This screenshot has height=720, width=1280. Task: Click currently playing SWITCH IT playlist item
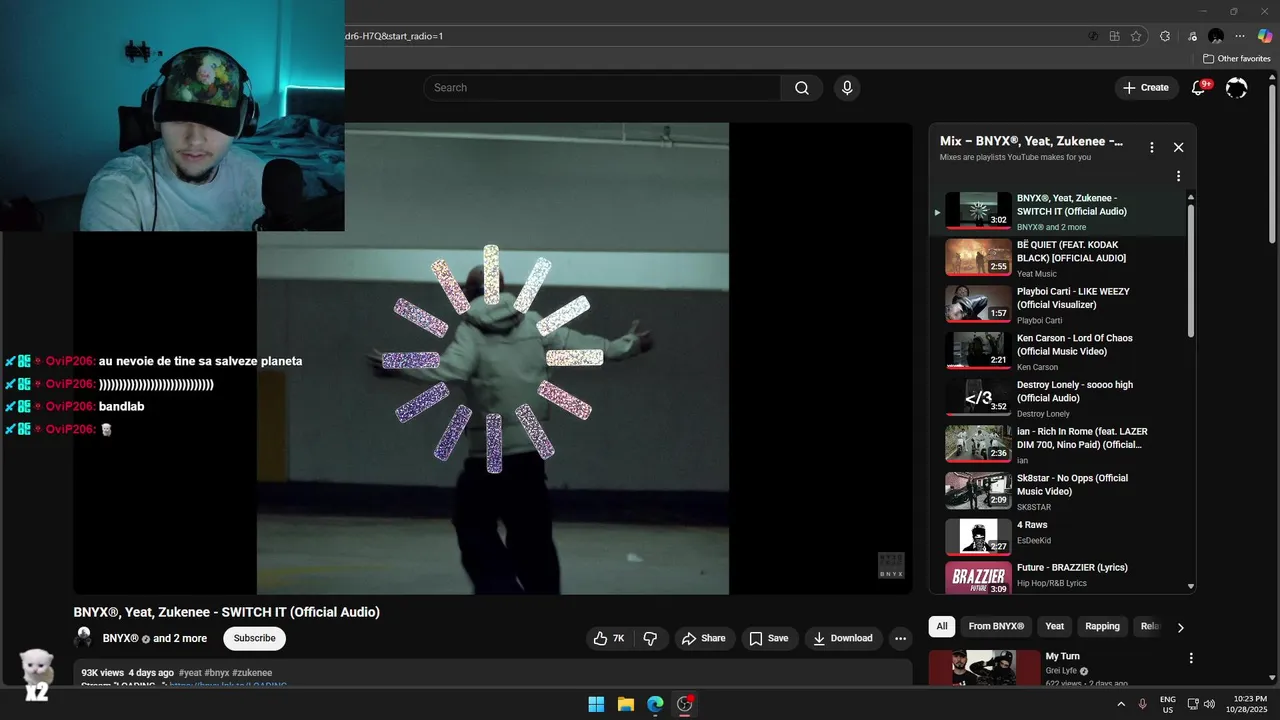click(1060, 211)
